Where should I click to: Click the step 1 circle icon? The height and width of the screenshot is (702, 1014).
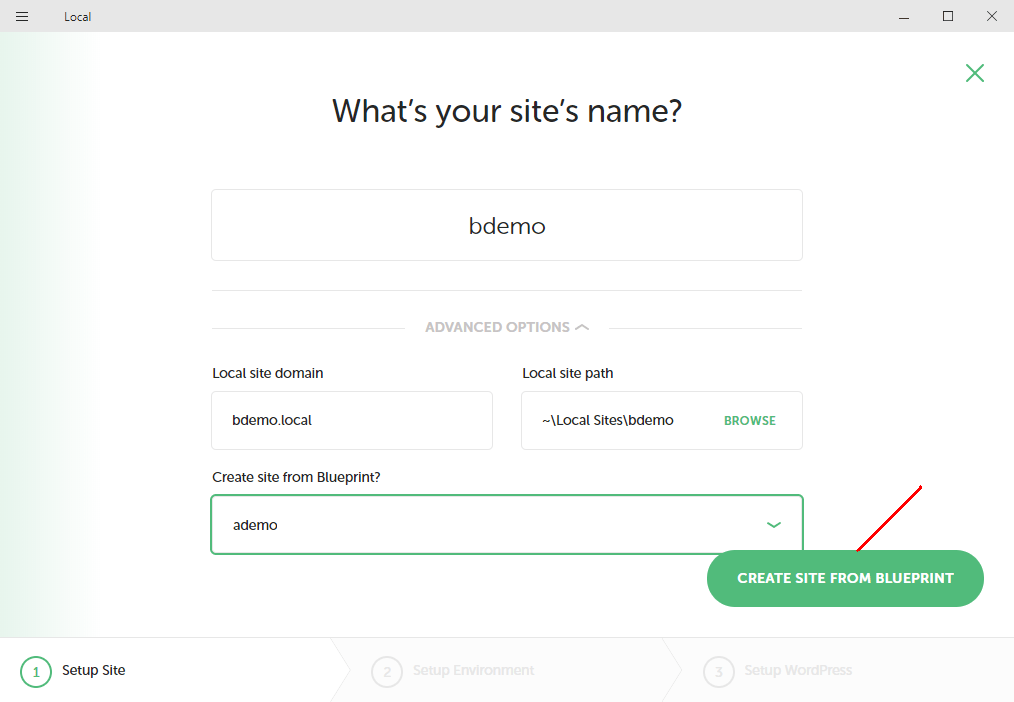coord(36,672)
